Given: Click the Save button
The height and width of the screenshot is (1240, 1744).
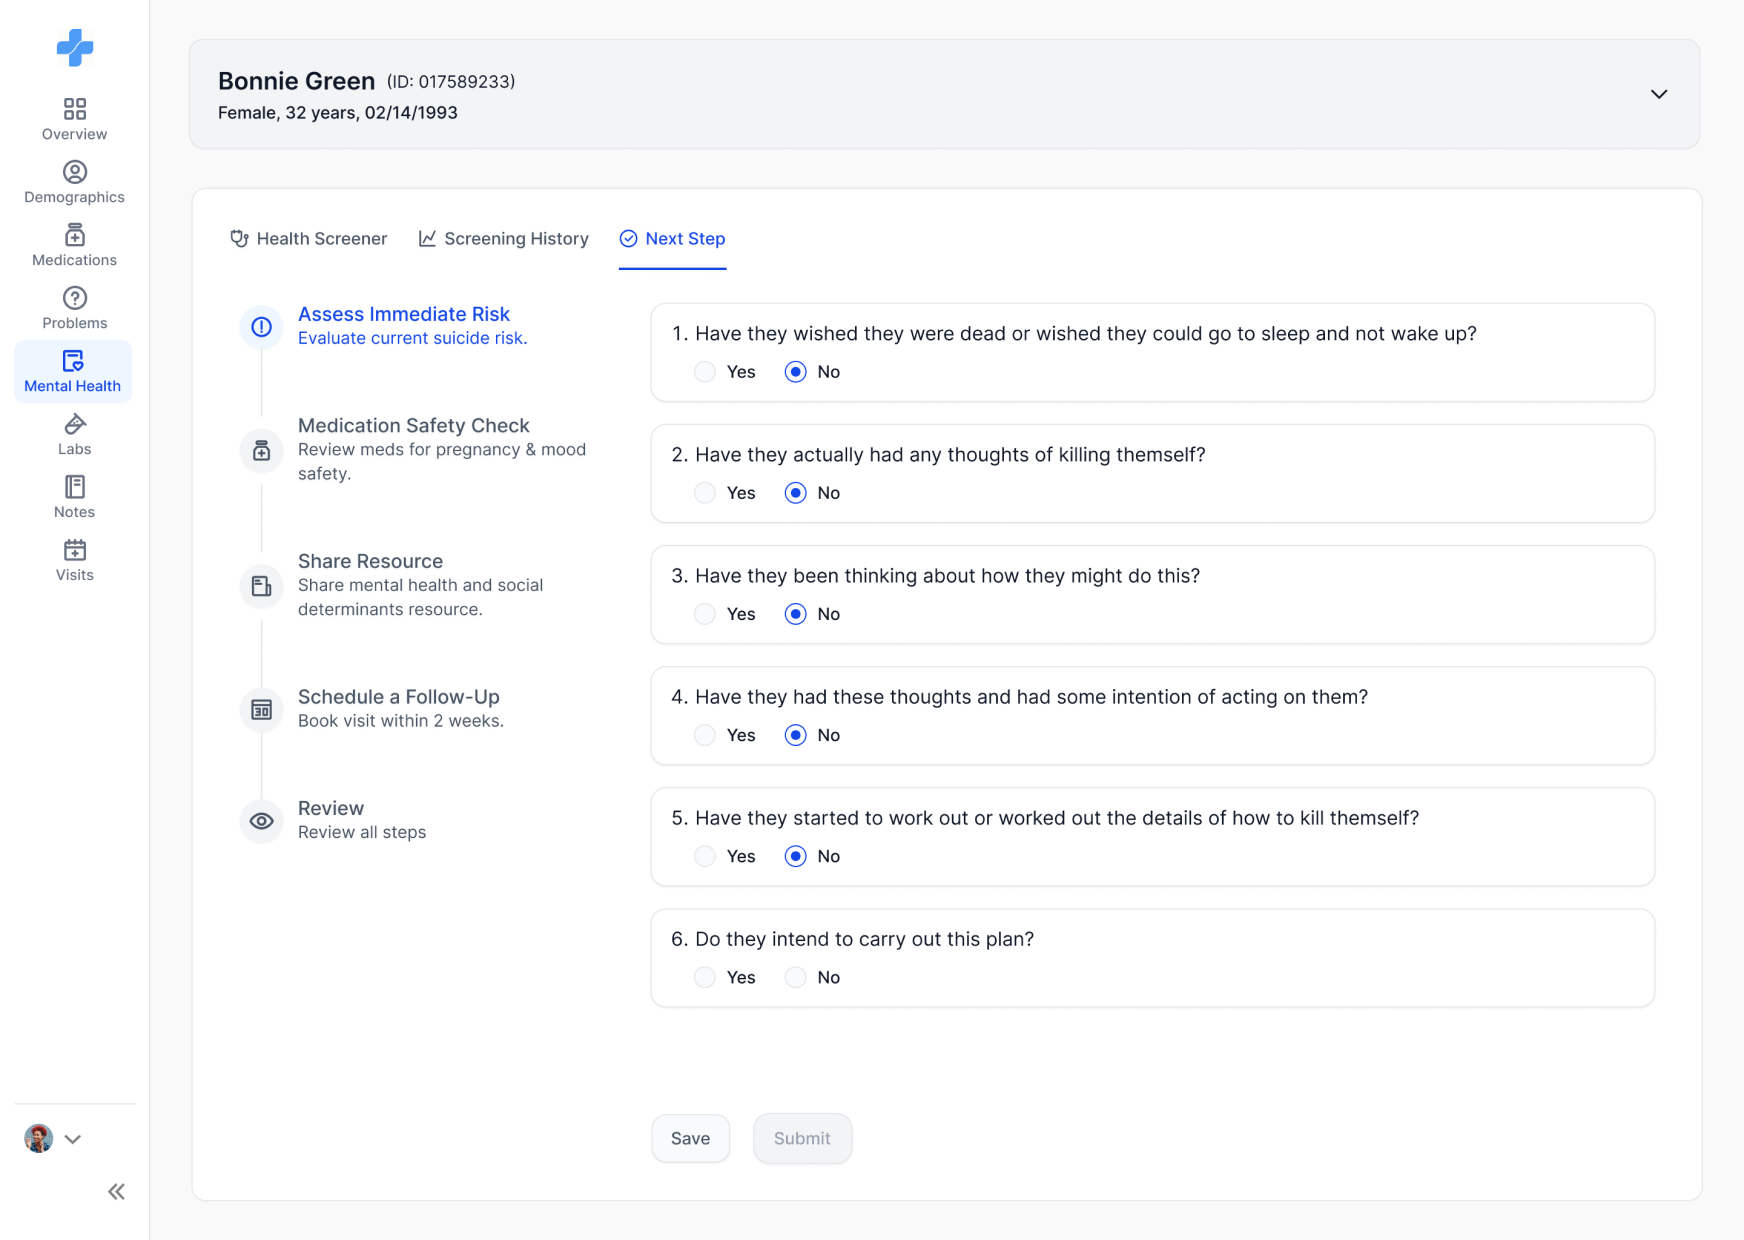Looking at the screenshot, I should [x=690, y=1138].
